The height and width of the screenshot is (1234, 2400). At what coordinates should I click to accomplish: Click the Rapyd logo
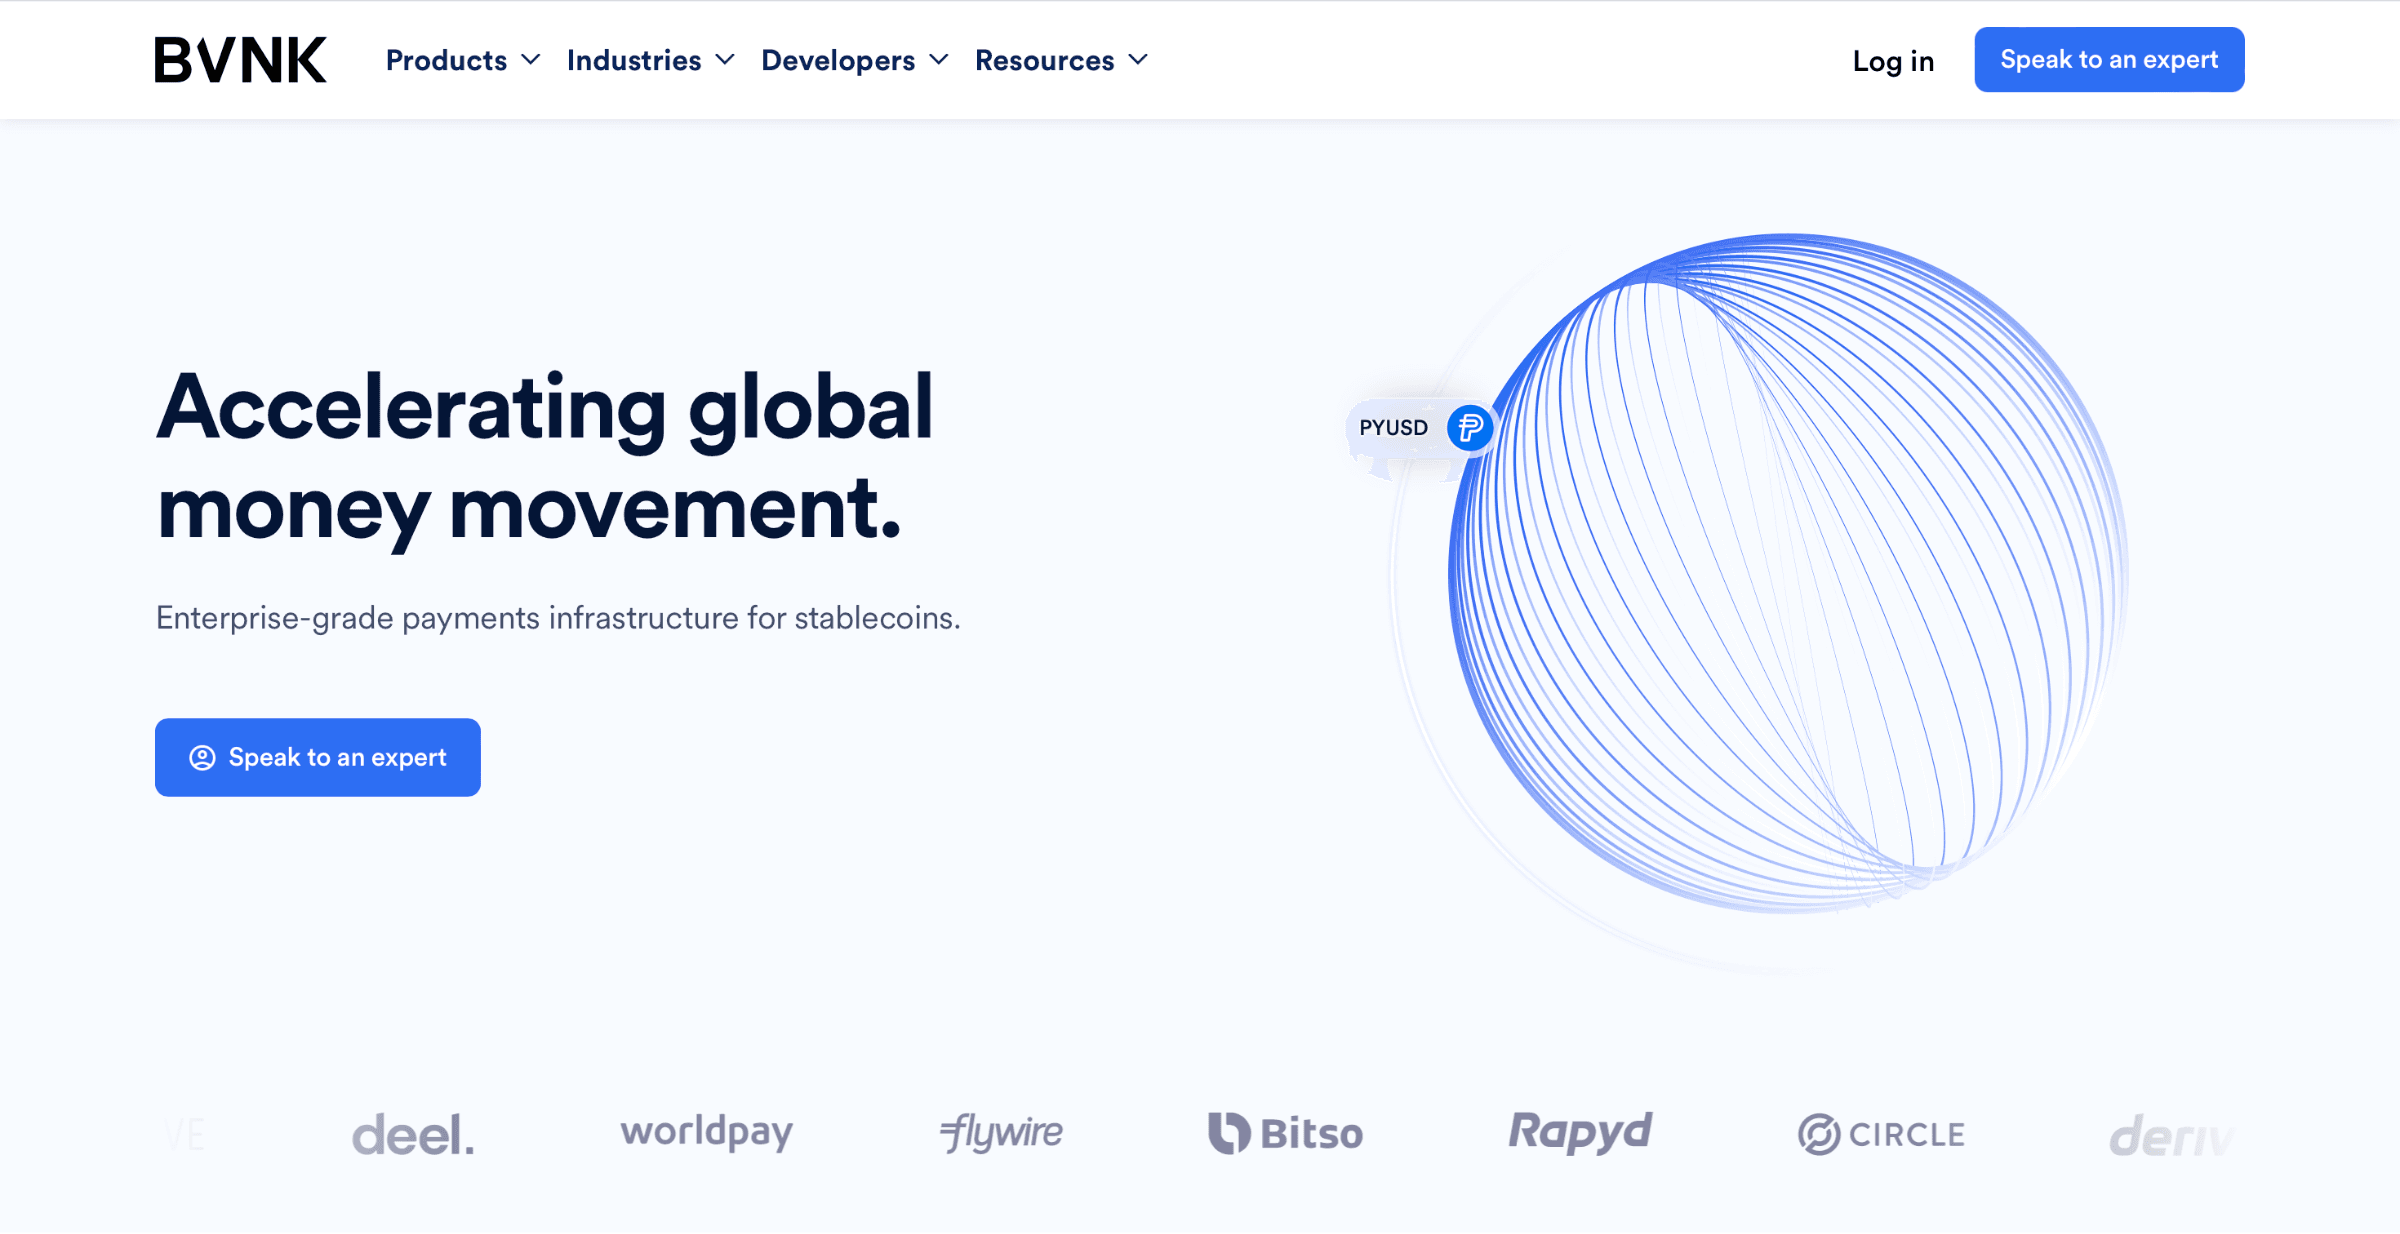(x=1580, y=1132)
